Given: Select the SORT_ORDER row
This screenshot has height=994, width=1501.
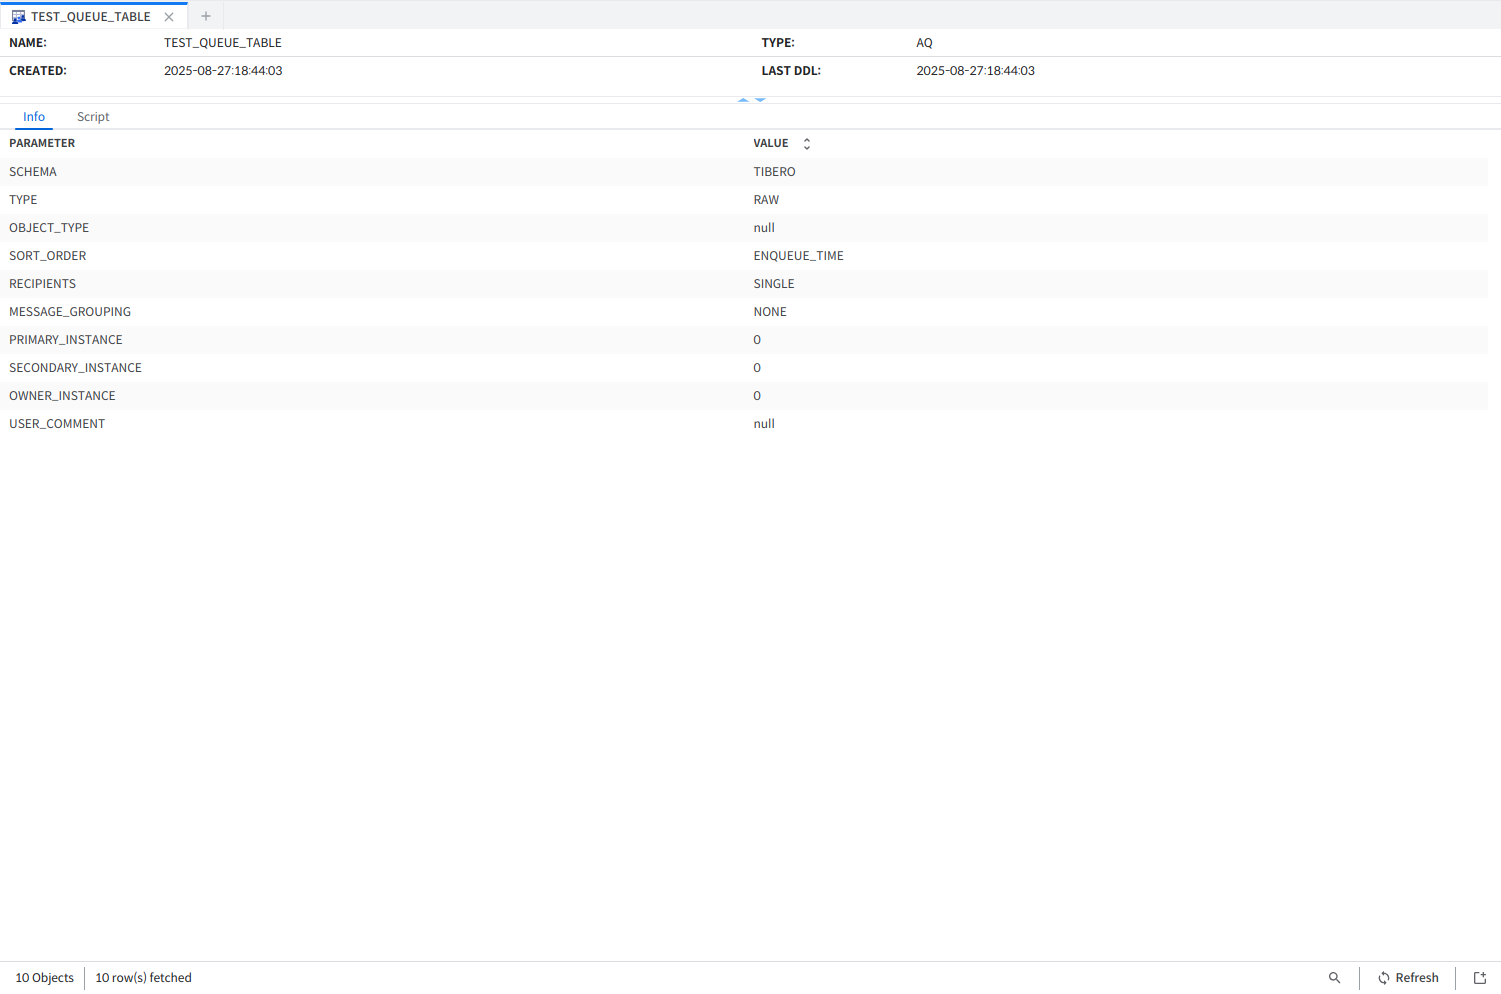Looking at the screenshot, I should point(48,256).
